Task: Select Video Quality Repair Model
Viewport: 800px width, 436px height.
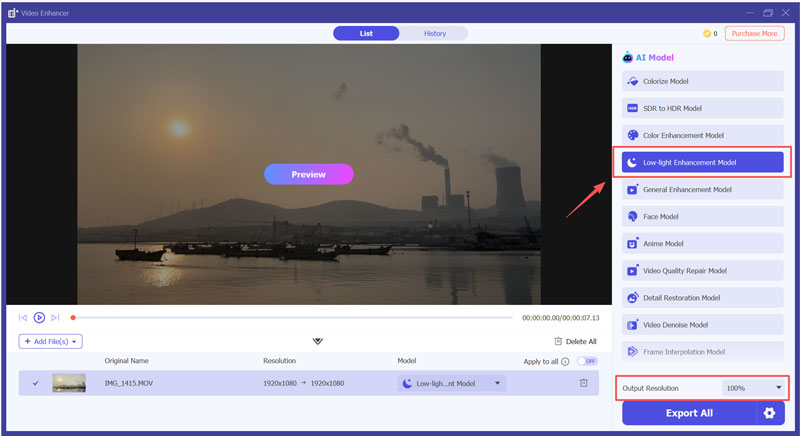Action: 702,270
